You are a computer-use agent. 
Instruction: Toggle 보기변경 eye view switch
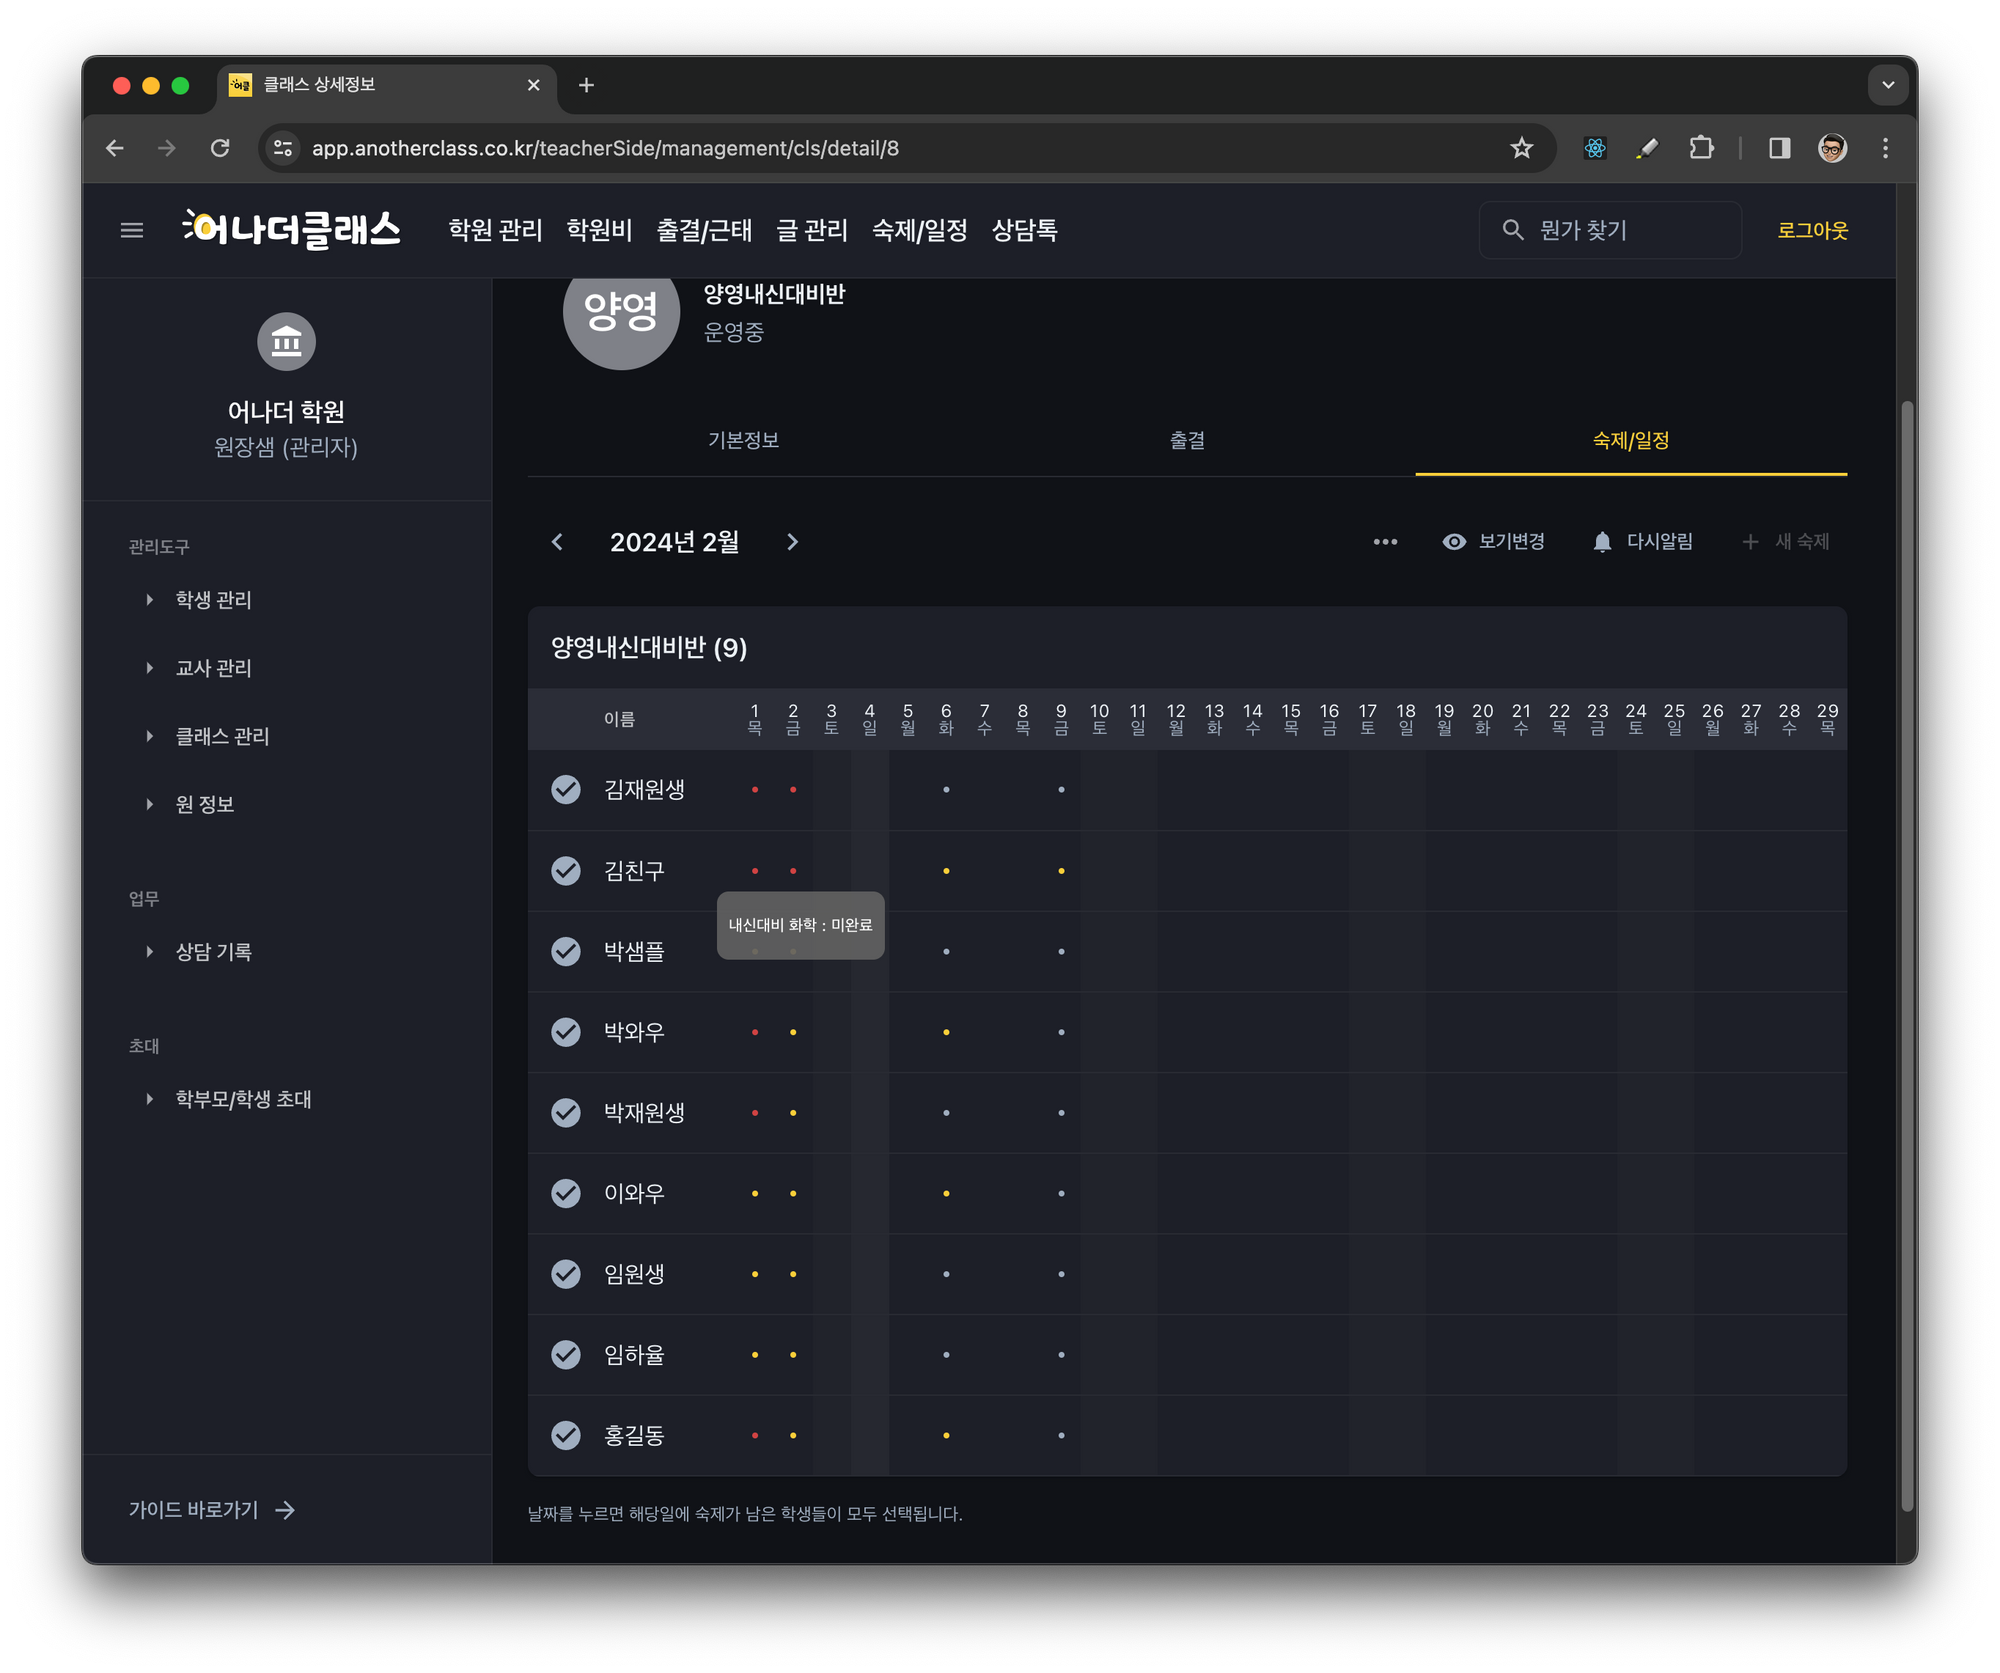point(1494,542)
